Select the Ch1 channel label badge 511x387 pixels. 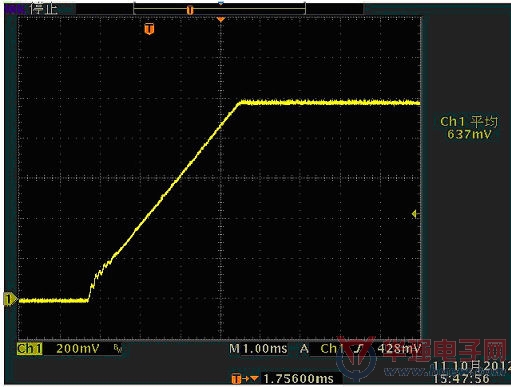(x=30, y=349)
